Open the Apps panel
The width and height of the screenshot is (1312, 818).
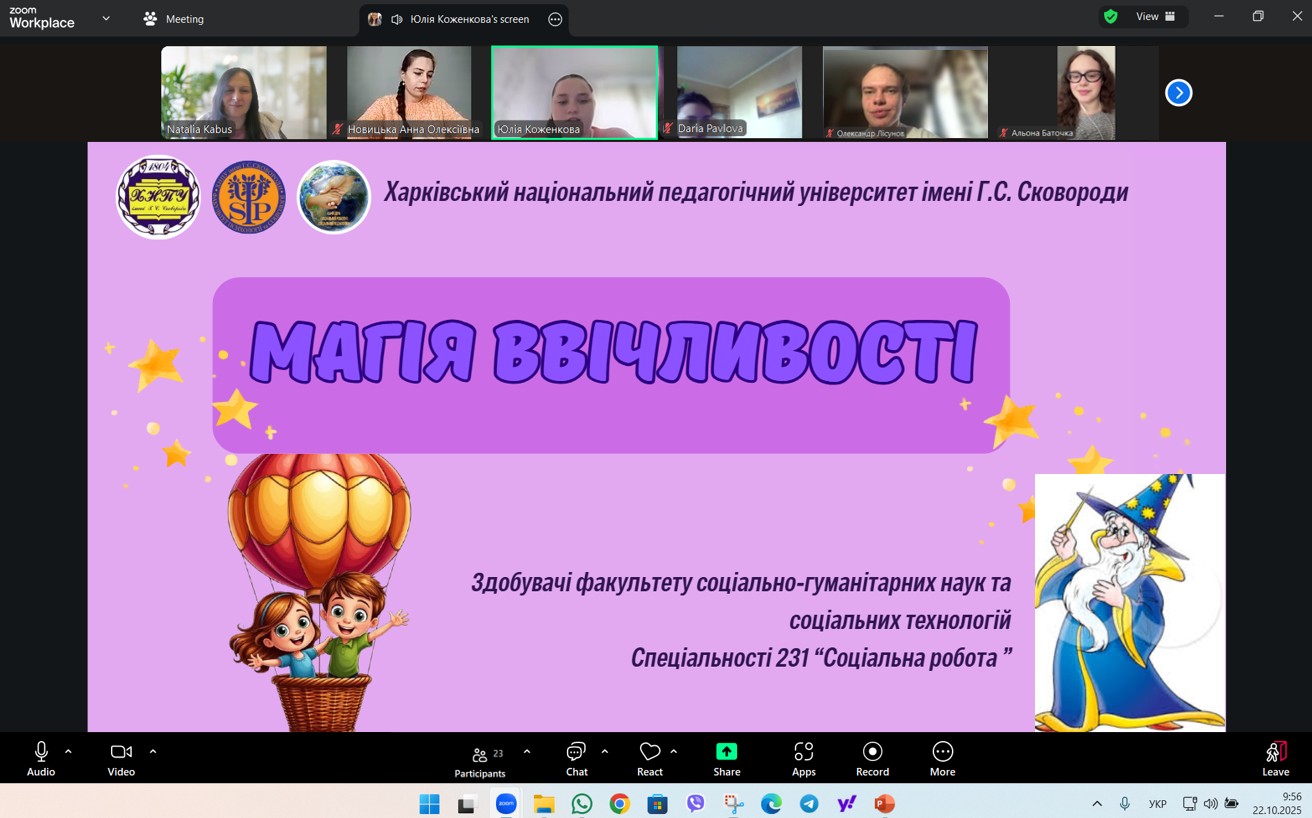pyautogui.click(x=804, y=758)
